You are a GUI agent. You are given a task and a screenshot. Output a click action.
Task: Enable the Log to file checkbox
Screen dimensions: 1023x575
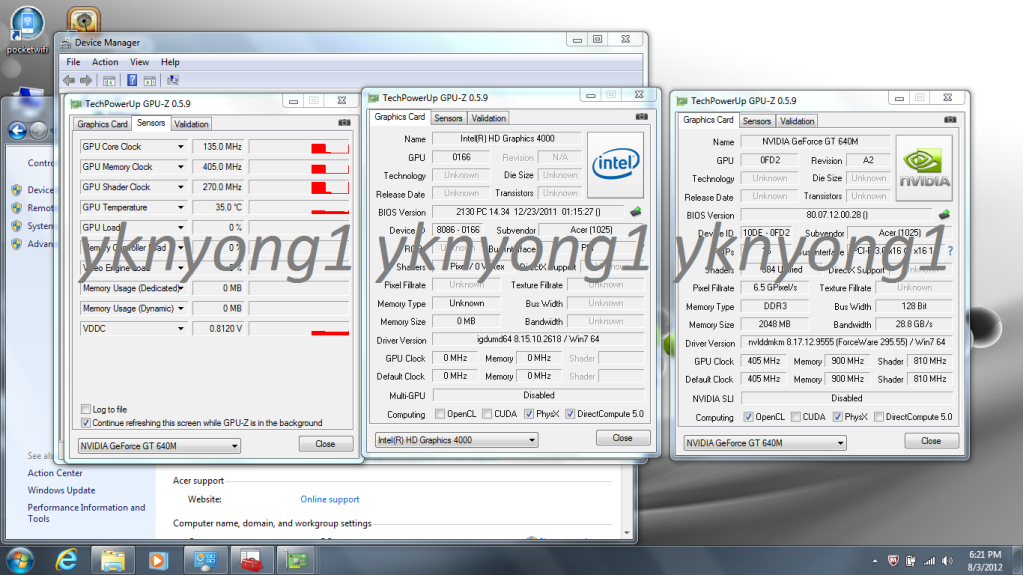tap(85, 409)
